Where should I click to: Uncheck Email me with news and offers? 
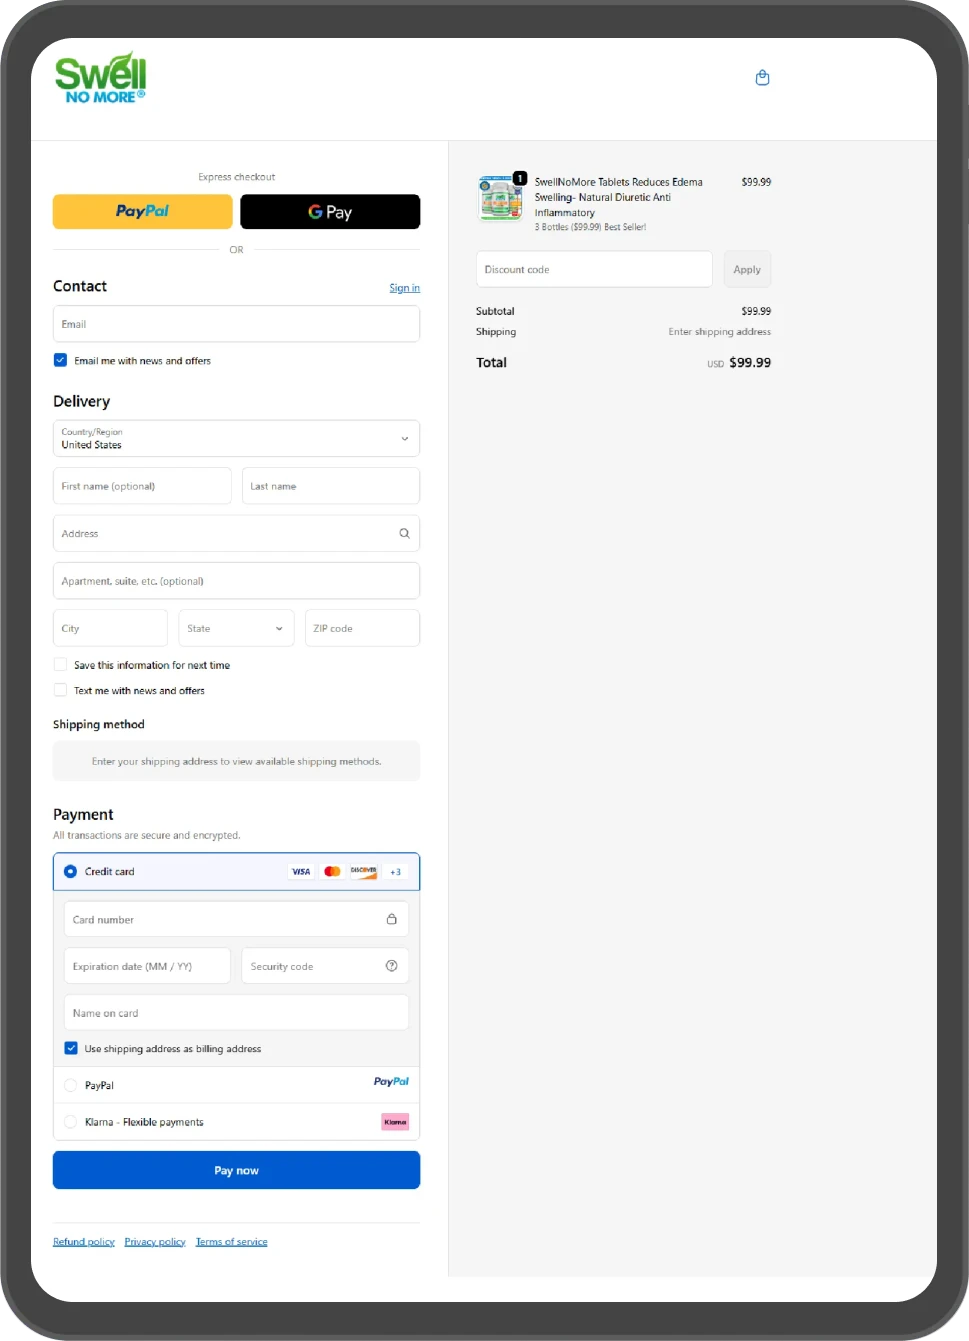click(61, 360)
